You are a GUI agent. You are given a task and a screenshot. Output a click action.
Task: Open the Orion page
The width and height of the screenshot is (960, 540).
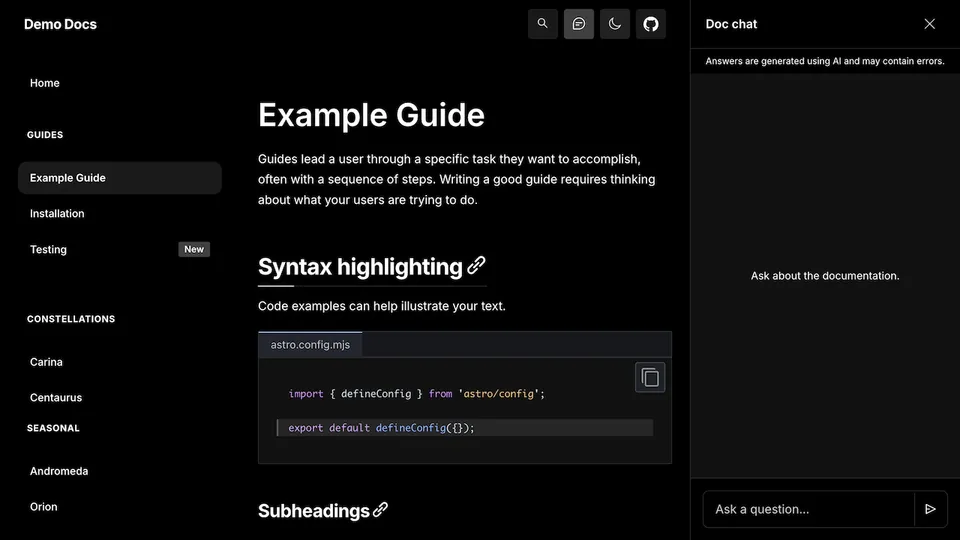pyautogui.click(x=44, y=507)
